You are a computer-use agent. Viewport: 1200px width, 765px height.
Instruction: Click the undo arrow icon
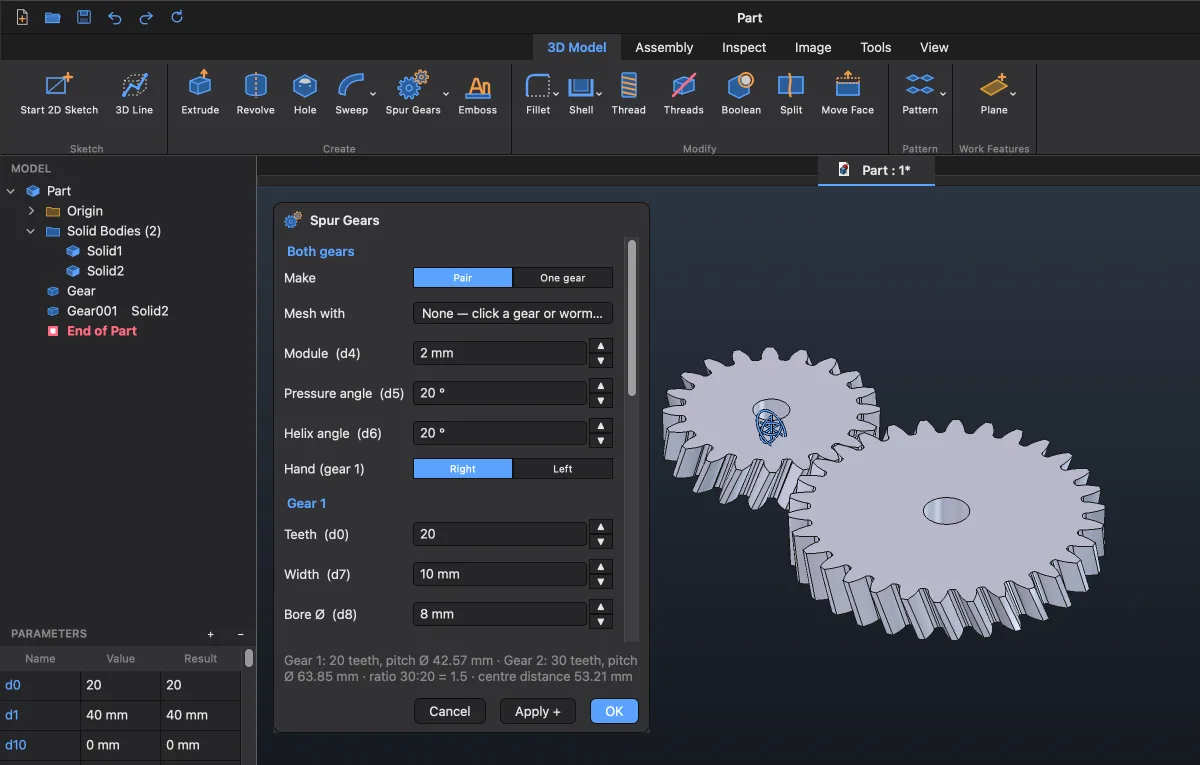coord(114,17)
